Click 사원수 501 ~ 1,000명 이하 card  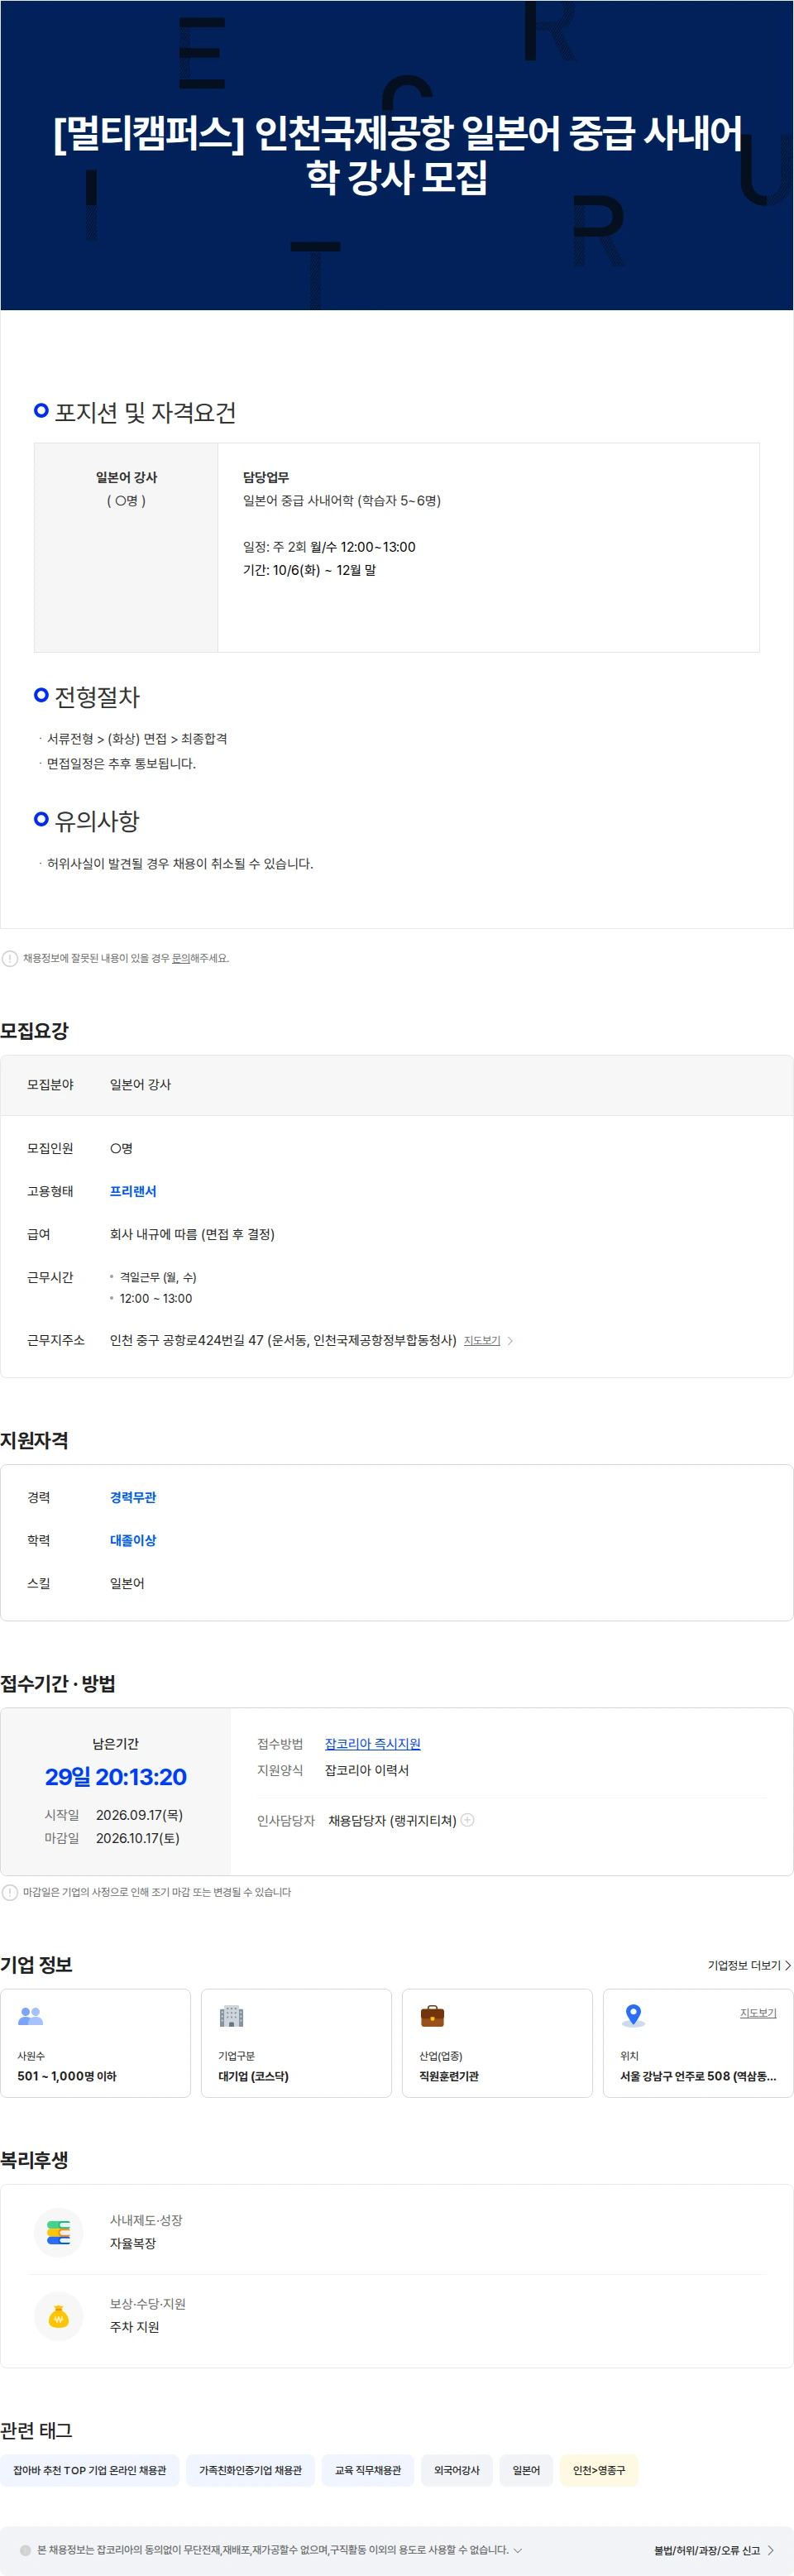[x=95, y=2043]
